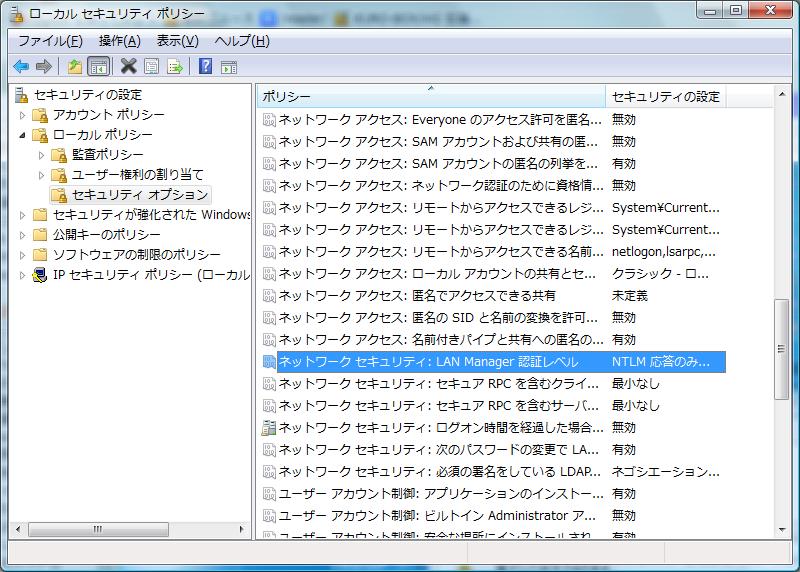Image resolution: width=800 pixels, height=572 pixels.
Task: Click the blue Help question mark icon
Action: (x=205, y=67)
